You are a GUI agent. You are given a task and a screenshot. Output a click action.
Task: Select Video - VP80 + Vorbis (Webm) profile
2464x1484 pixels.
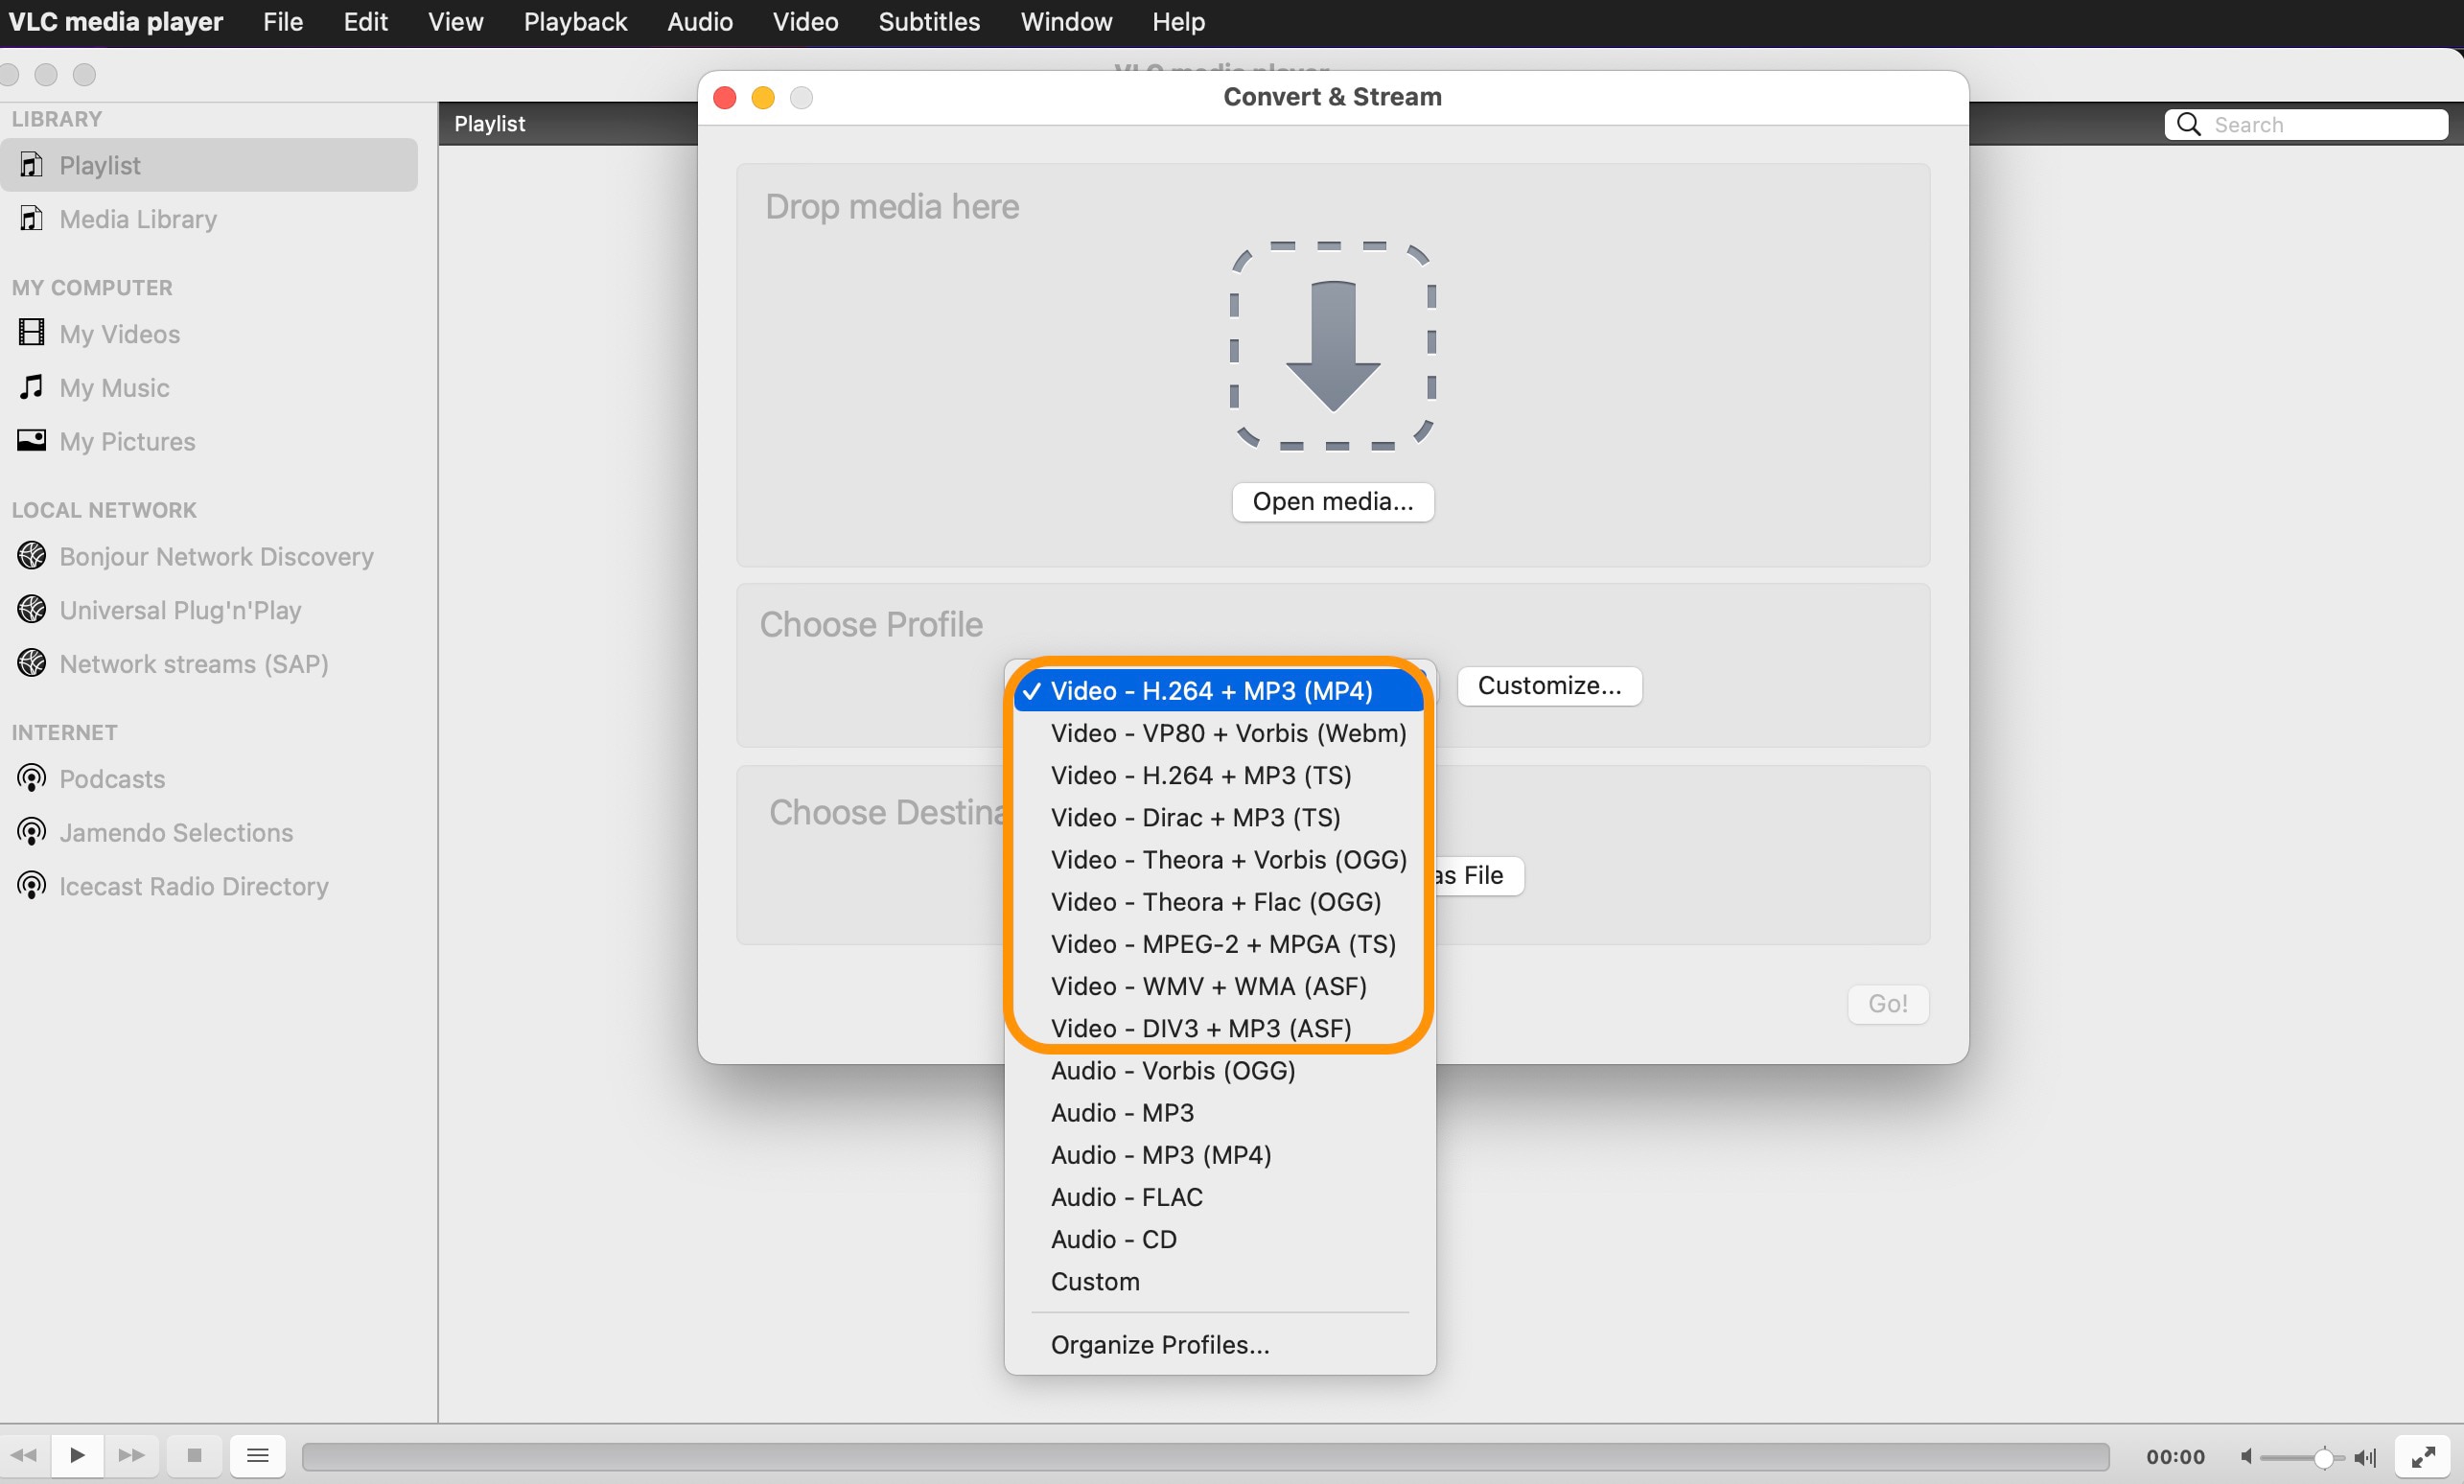pyautogui.click(x=1225, y=732)
